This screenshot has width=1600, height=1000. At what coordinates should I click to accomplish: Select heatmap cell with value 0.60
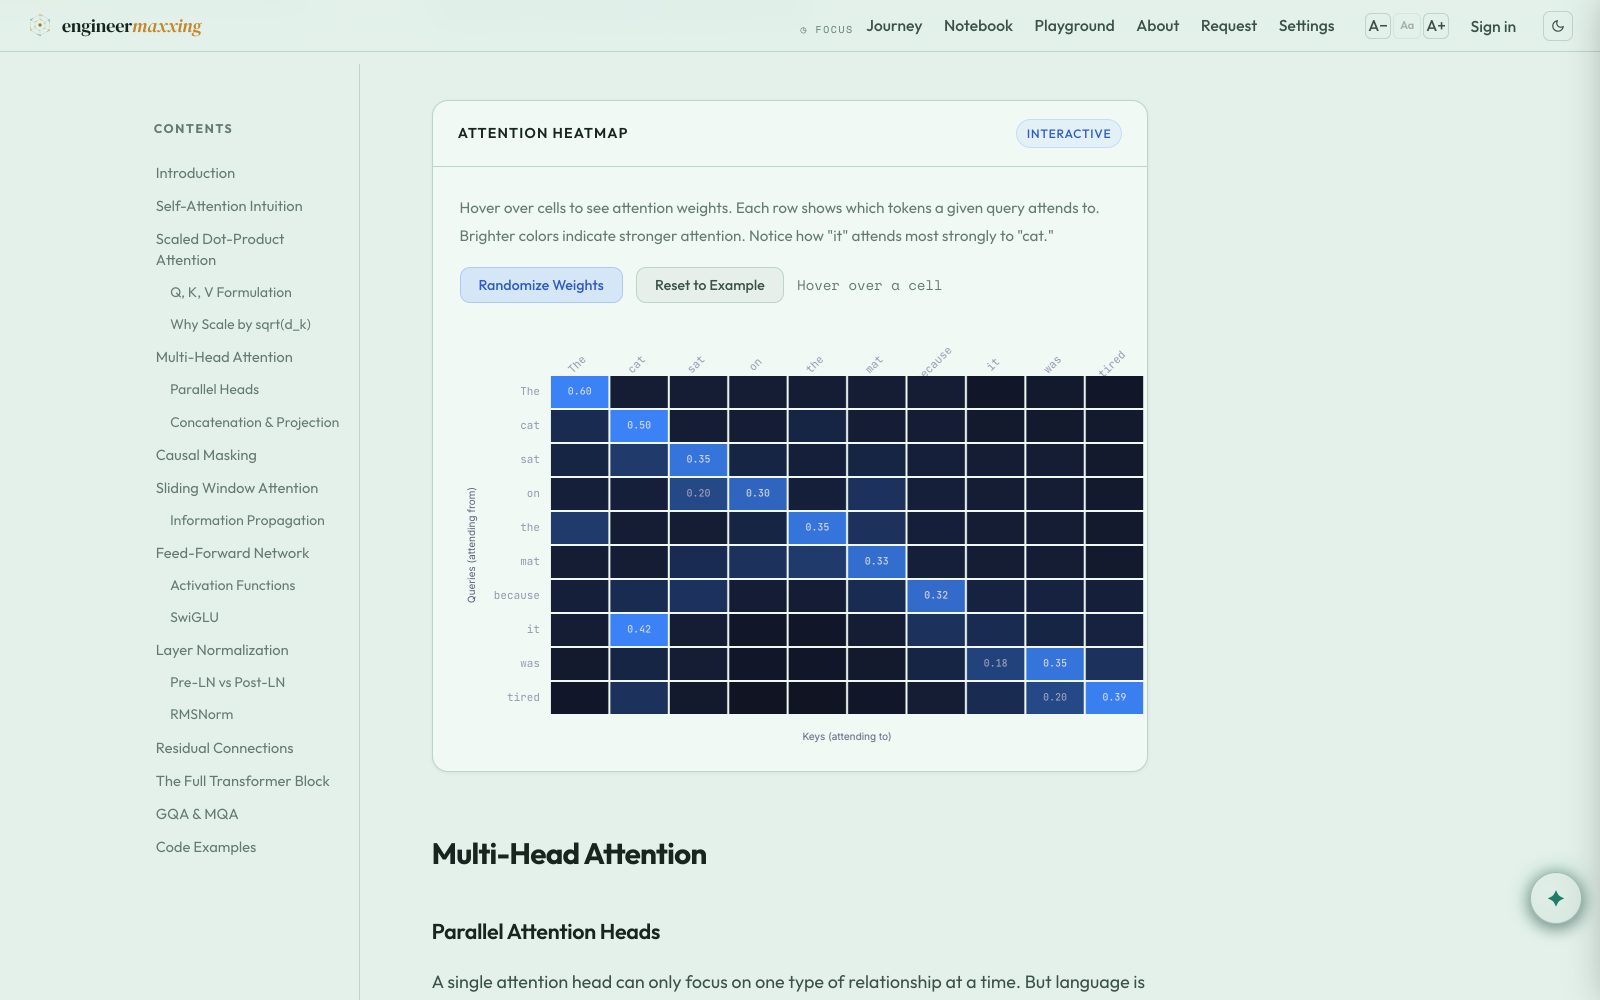coord(580,392)
